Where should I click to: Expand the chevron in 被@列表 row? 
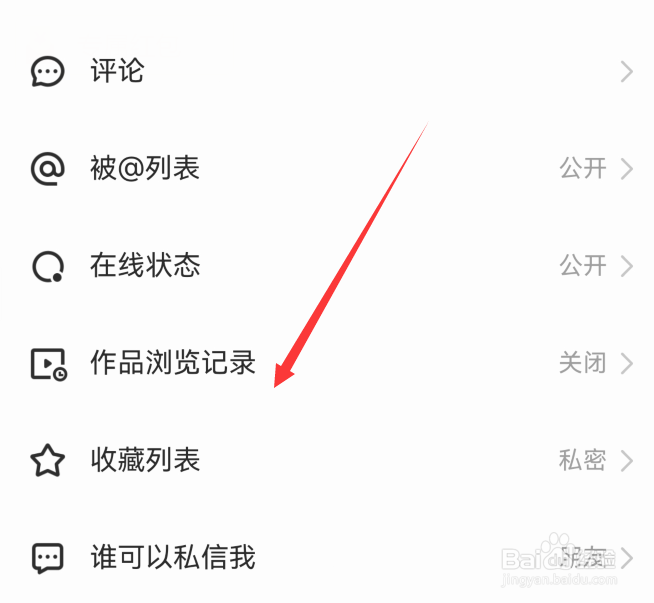click(x=627, y=169)
